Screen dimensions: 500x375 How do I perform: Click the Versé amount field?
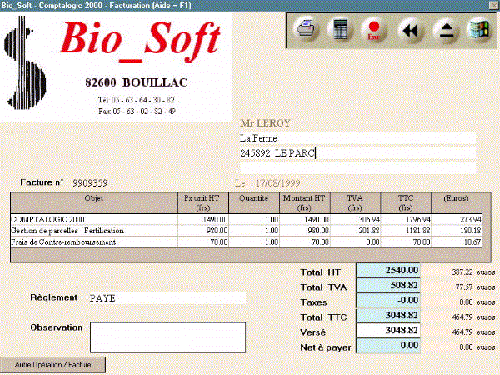point(388,330)
